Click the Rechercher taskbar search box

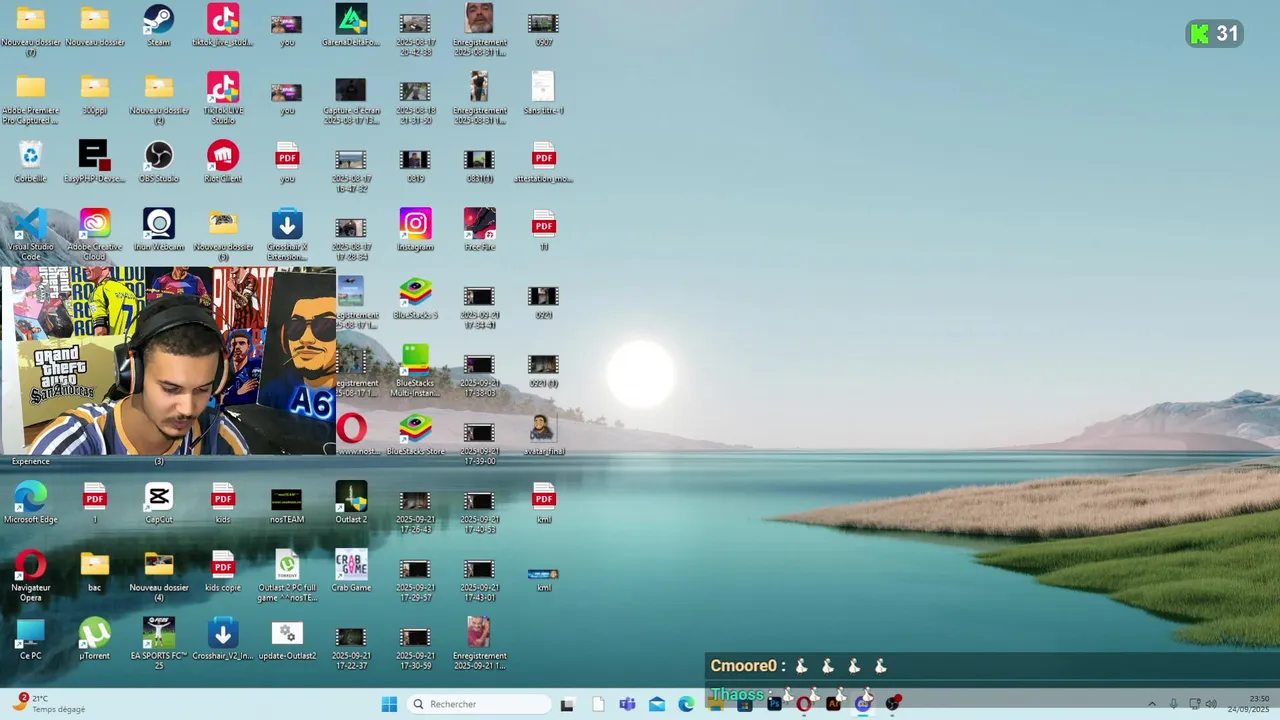click(x=480, y=704)
